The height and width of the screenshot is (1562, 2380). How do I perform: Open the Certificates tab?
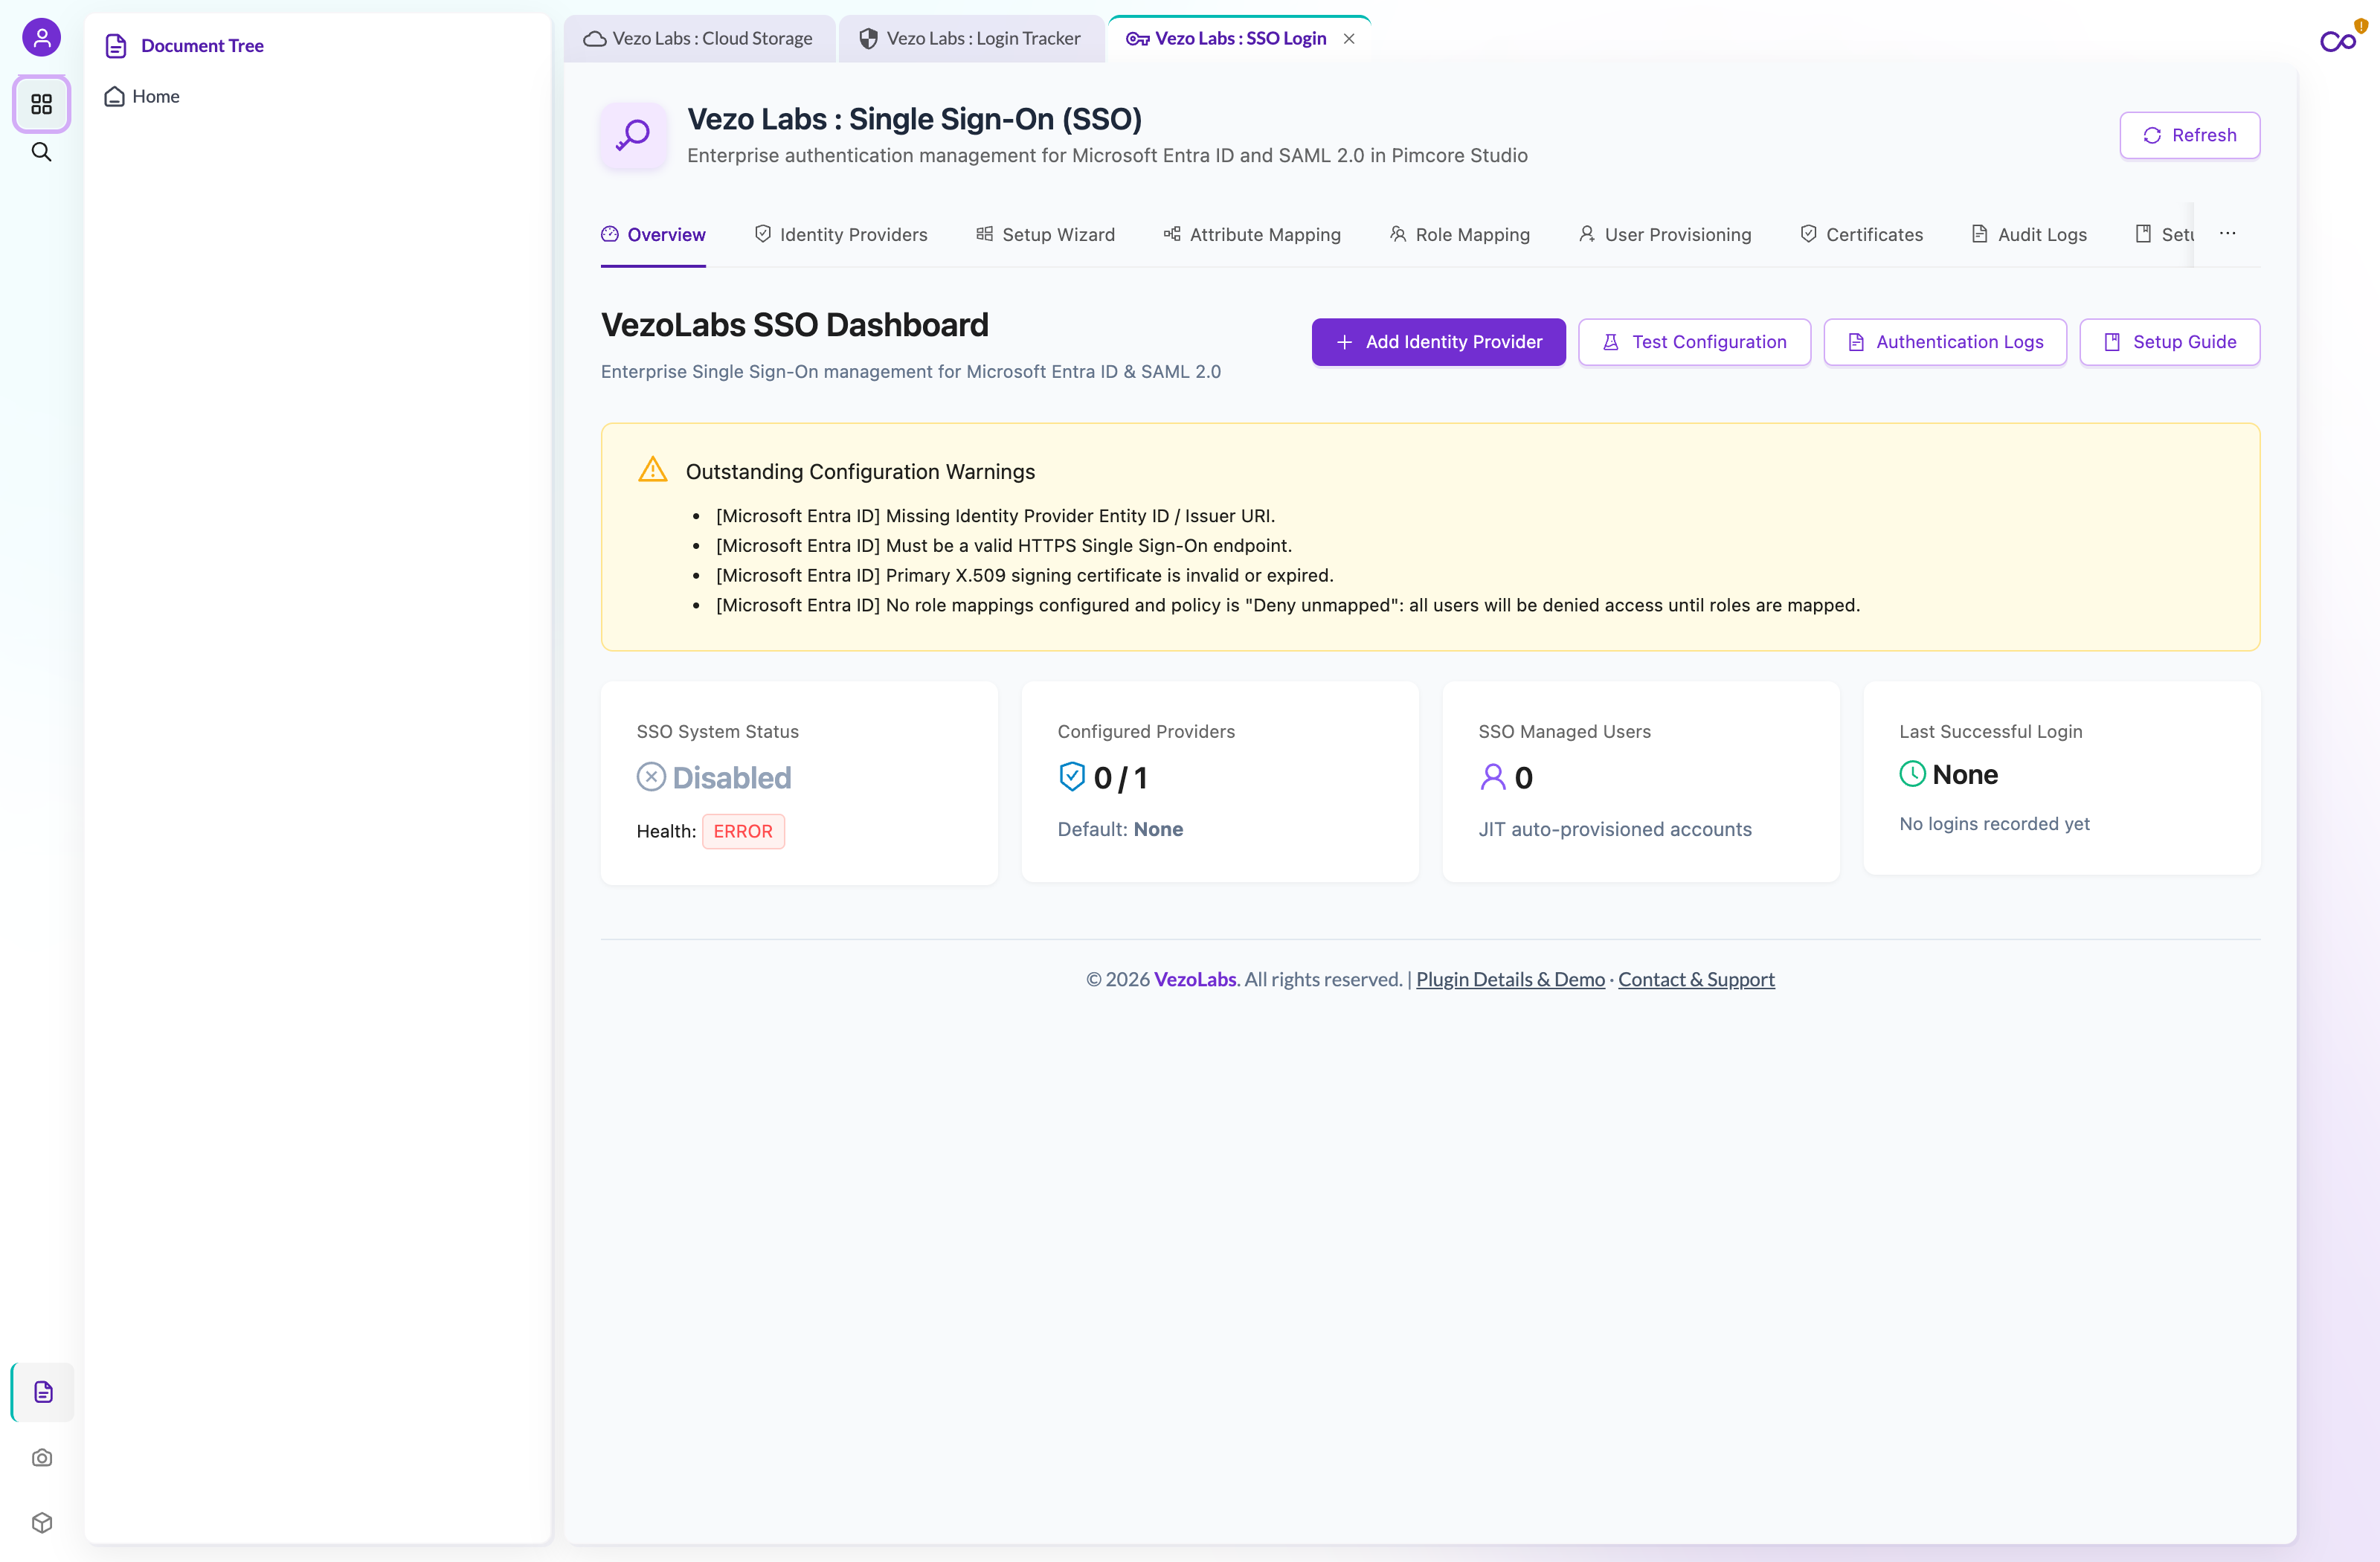pyautogui.click(x=1861, y=234)
